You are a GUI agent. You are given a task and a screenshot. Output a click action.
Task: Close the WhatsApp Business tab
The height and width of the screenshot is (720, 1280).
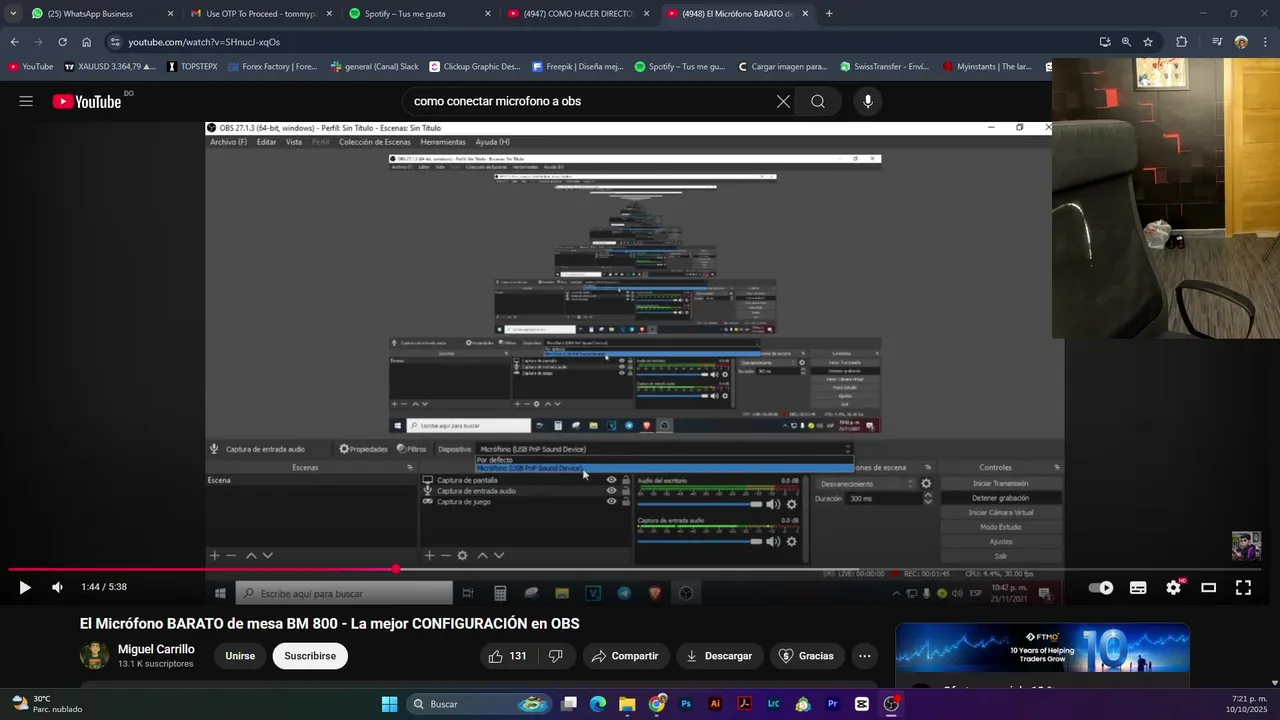pyautogui.click(x=170, y=14)
